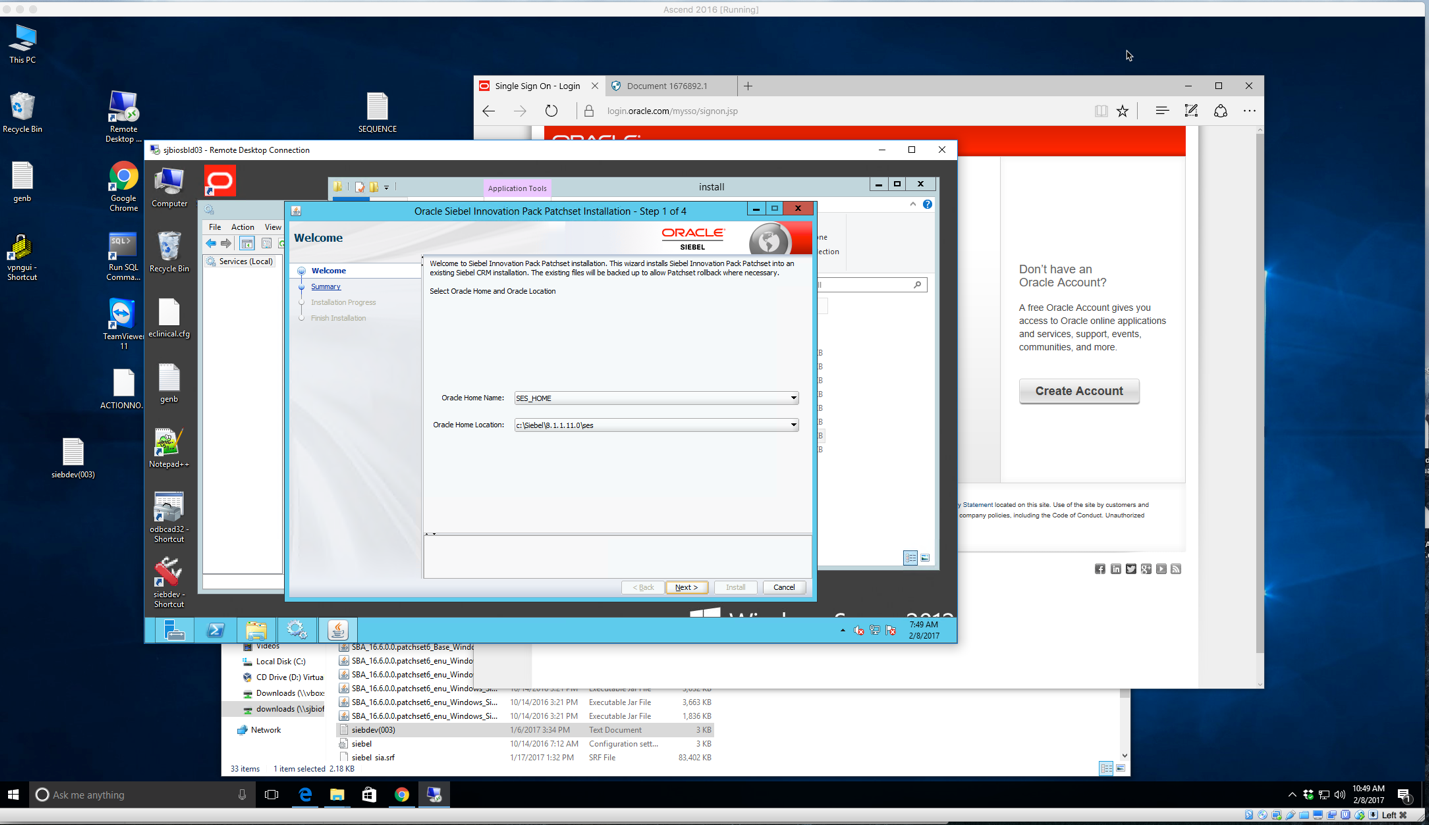
Task: Click host volume icon in system tray
Action: (x=1339, y=795)
